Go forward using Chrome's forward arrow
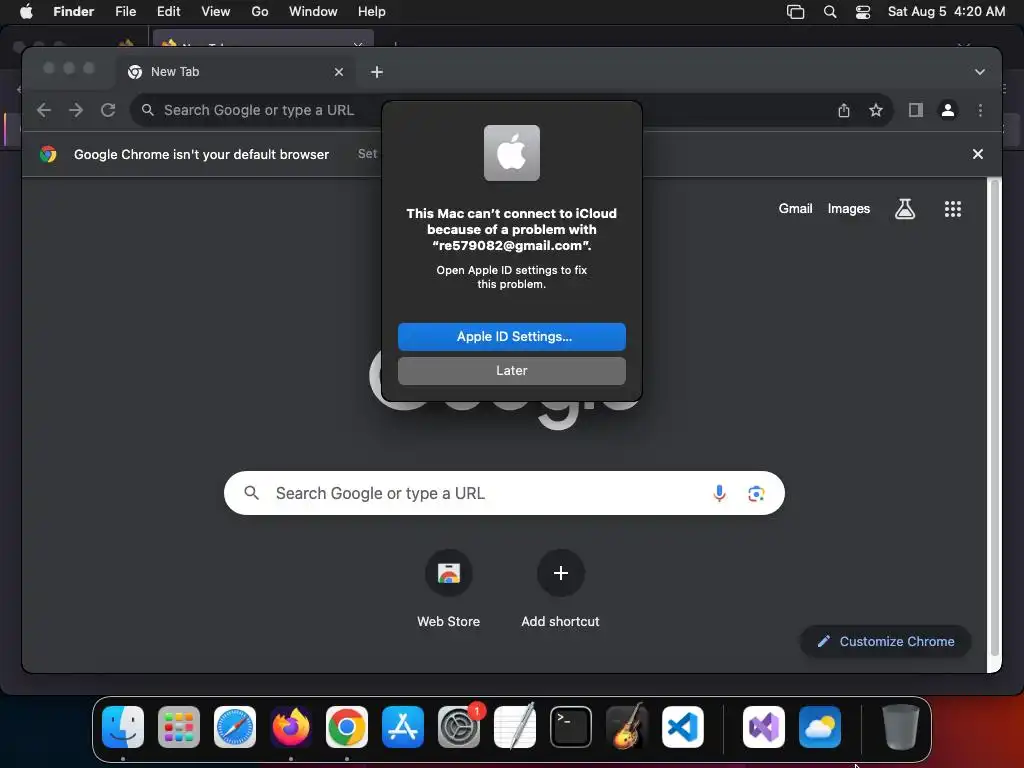1024x768 pixels. point(76,110)
